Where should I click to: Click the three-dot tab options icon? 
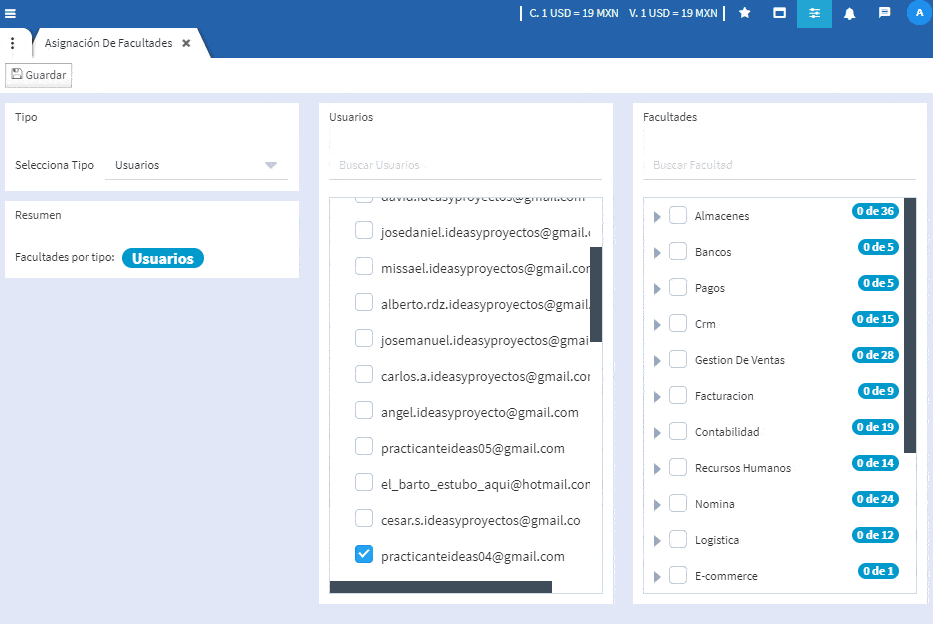(12, 44)
